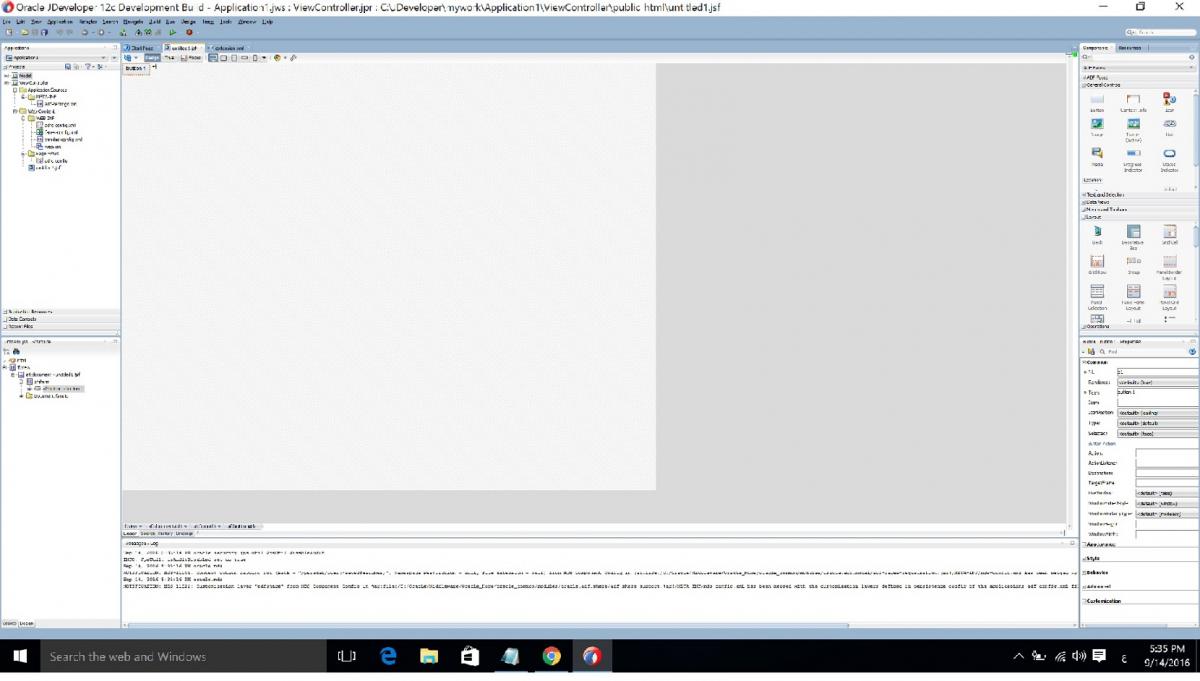1200x681 pixels.
Task: Click Button 1 on the design canvas
Action: click(135, 68)
